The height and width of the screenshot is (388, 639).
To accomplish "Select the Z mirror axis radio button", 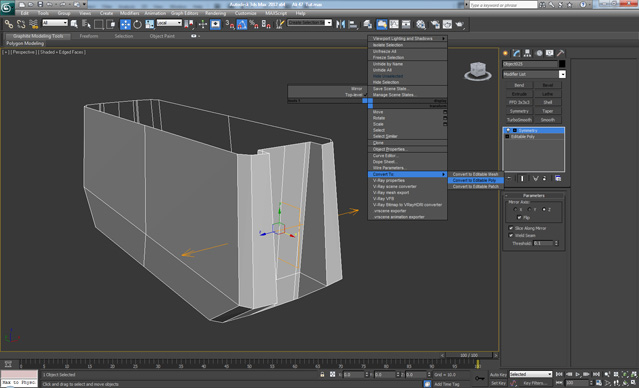I will 544,209.
